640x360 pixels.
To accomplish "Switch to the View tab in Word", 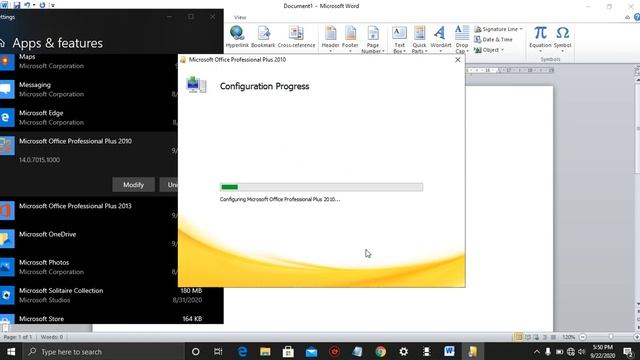I will click(240, 17).
